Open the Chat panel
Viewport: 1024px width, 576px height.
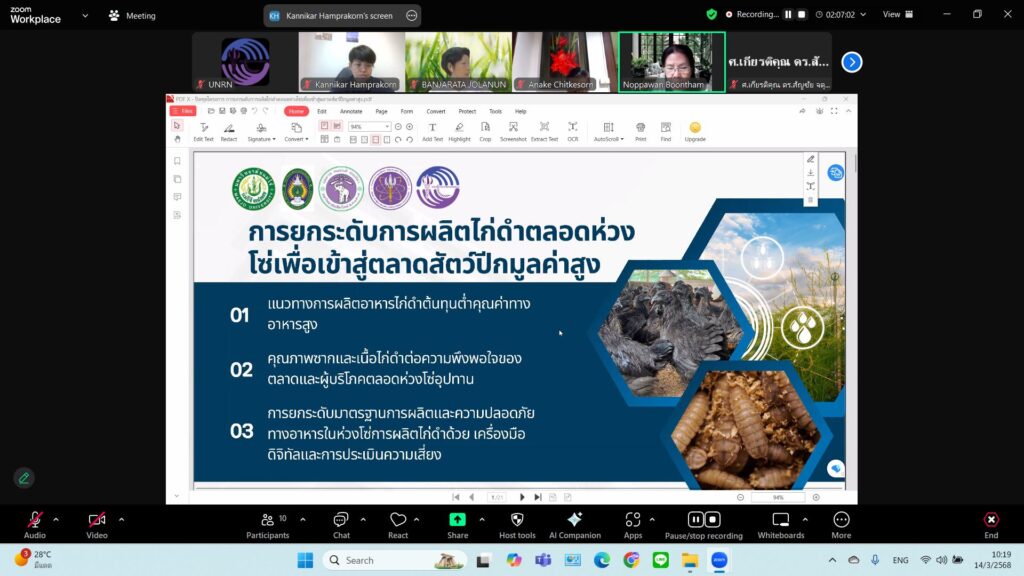pos(341,520)
